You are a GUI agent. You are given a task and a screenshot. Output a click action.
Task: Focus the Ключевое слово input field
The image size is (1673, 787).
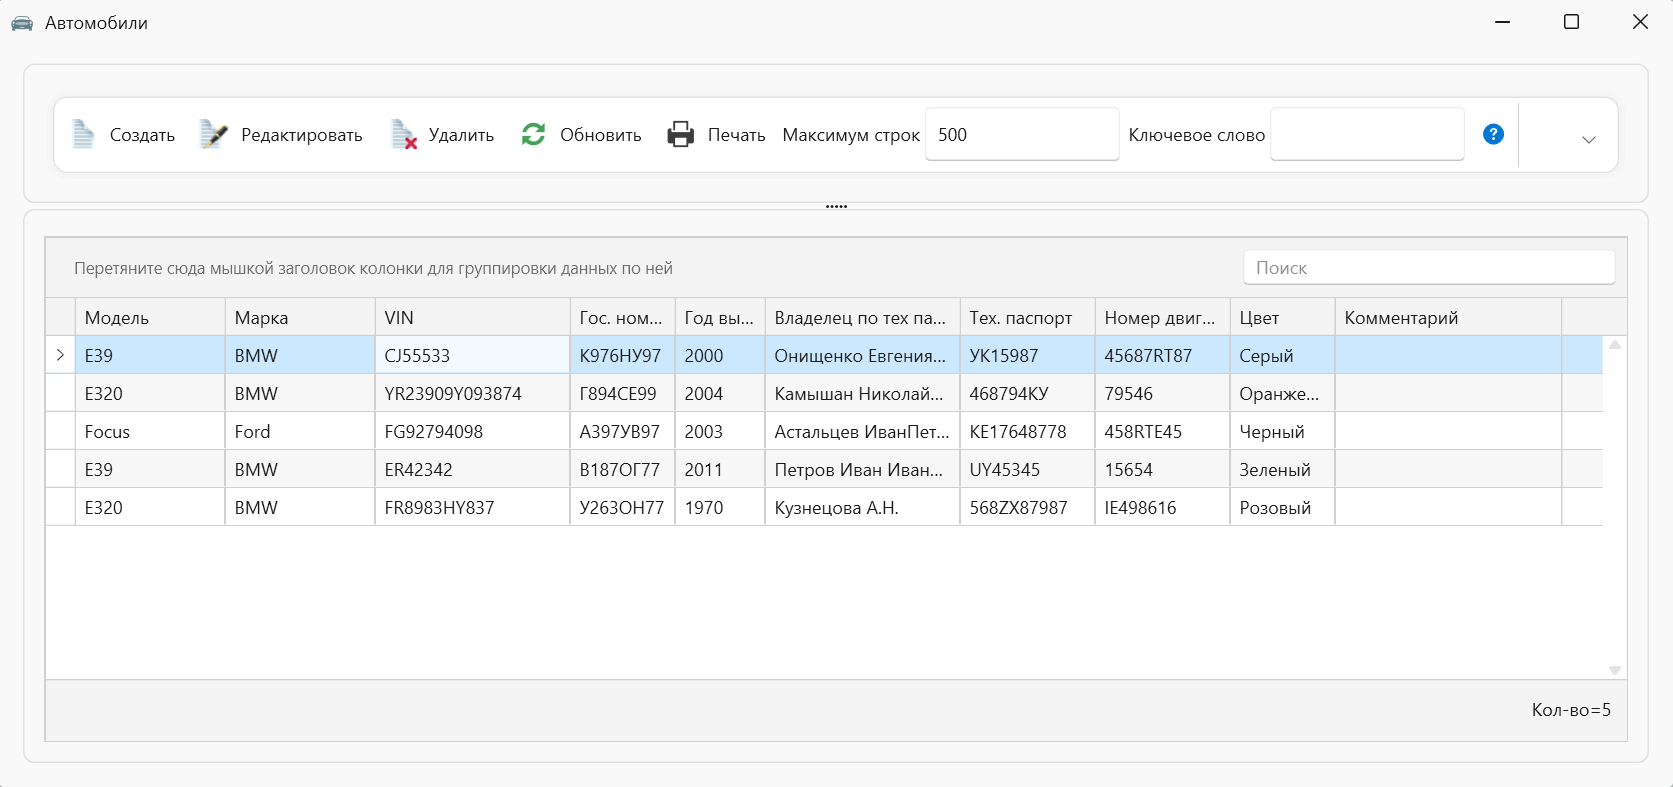click(x=1367, y=134)
